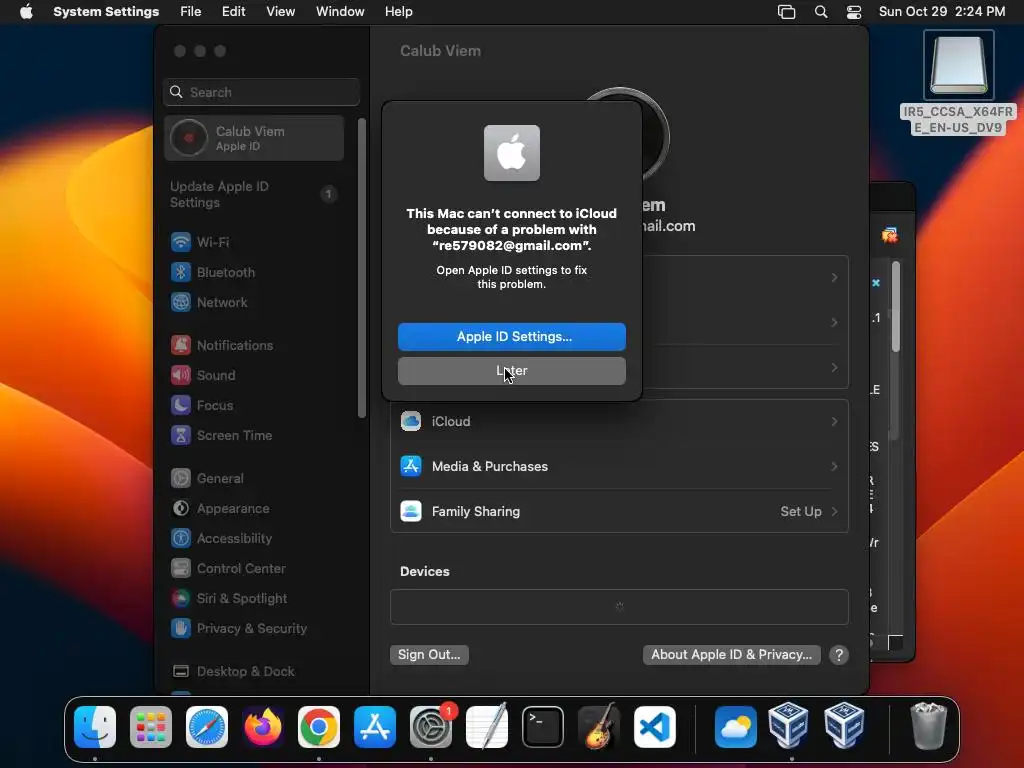Image resolution: width=1024 pixels, height=768 pixels.
Task: Open the Window menu
Action: point(340,12)
